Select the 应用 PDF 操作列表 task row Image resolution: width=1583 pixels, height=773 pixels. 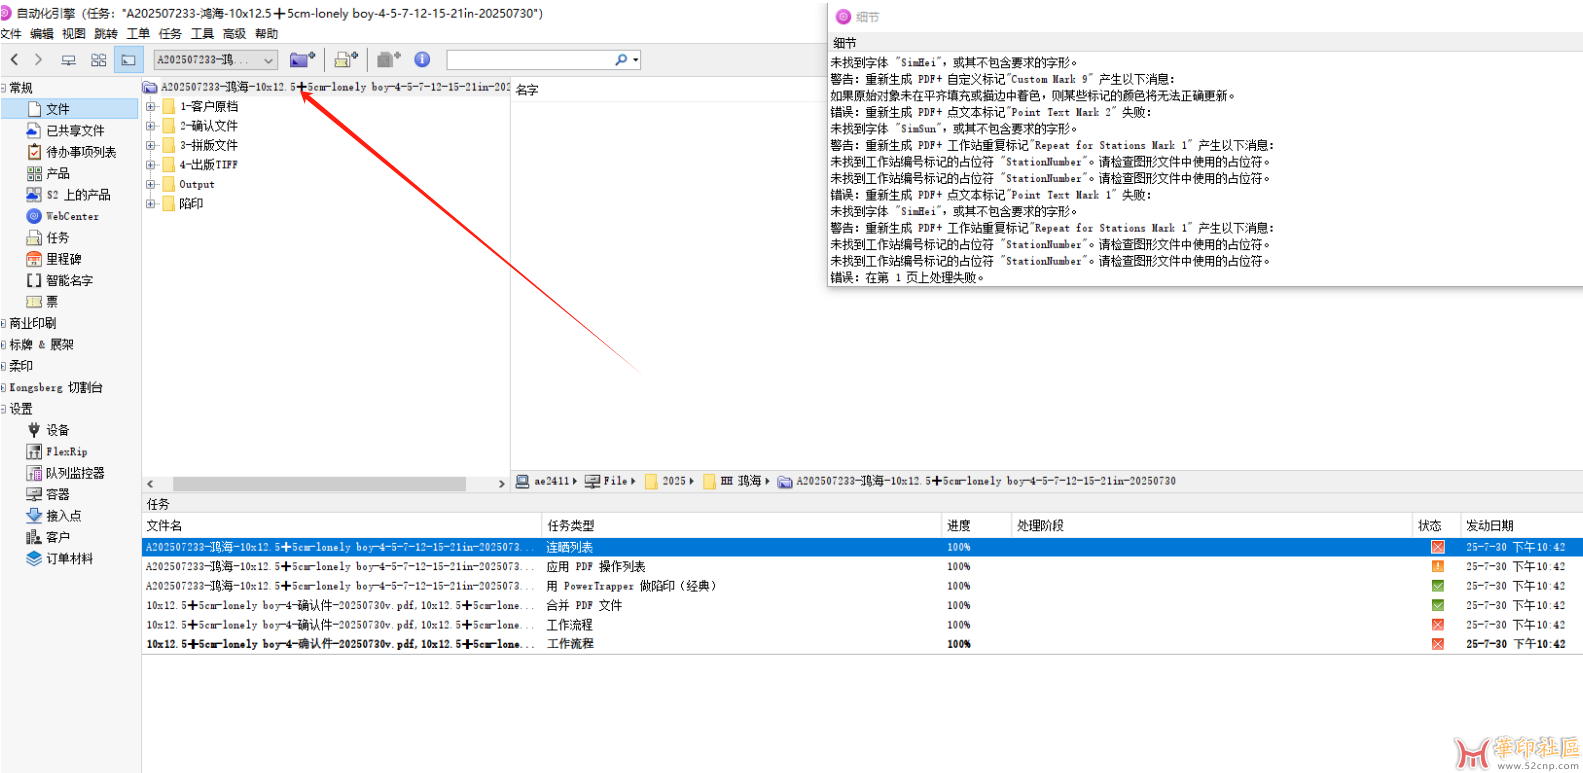point(595,567)
